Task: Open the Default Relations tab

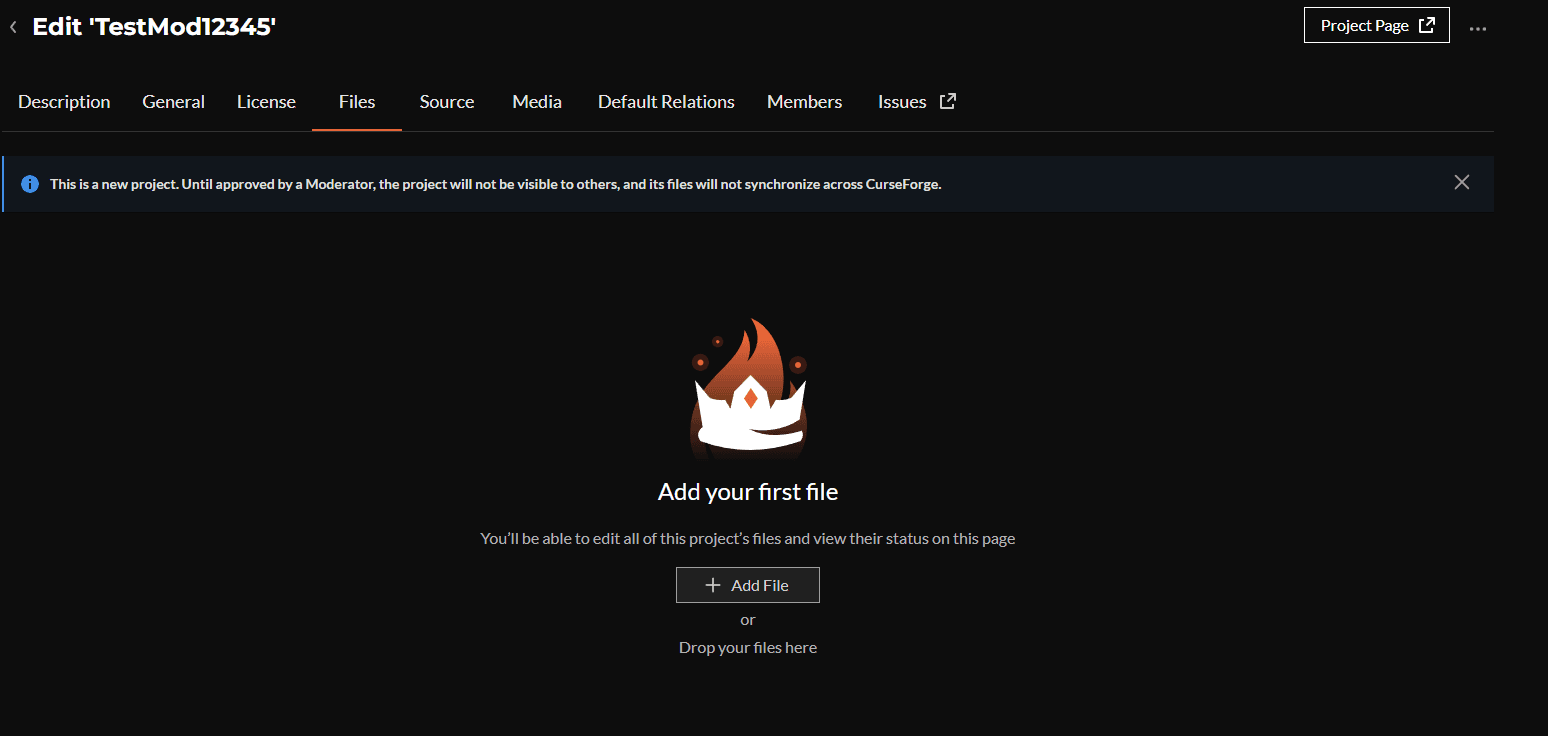Action: click(665, 101)
